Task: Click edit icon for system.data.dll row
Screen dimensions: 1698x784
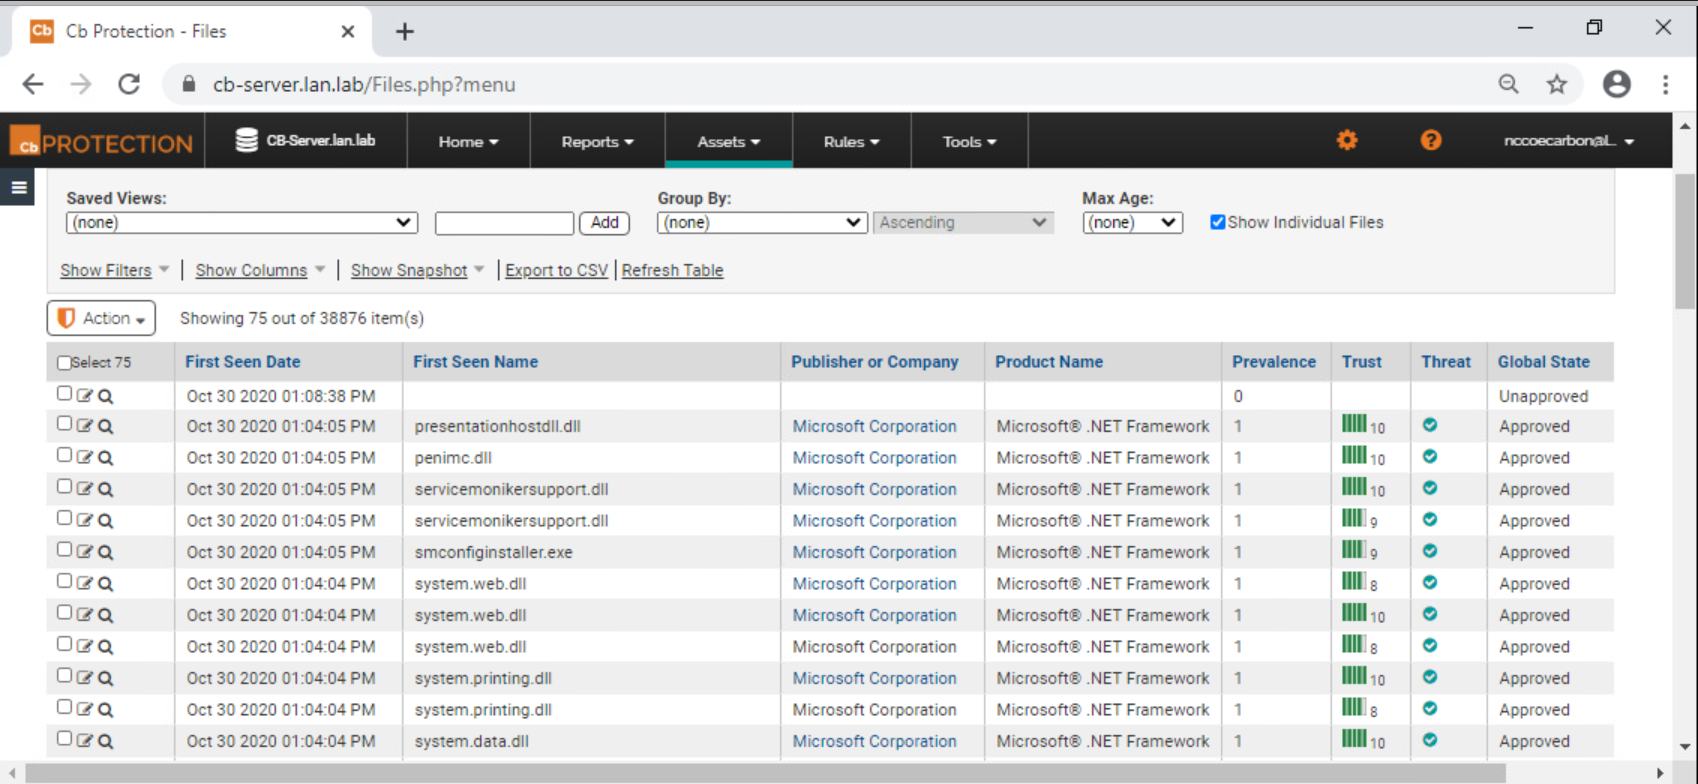Action: [x=84, y=740]
